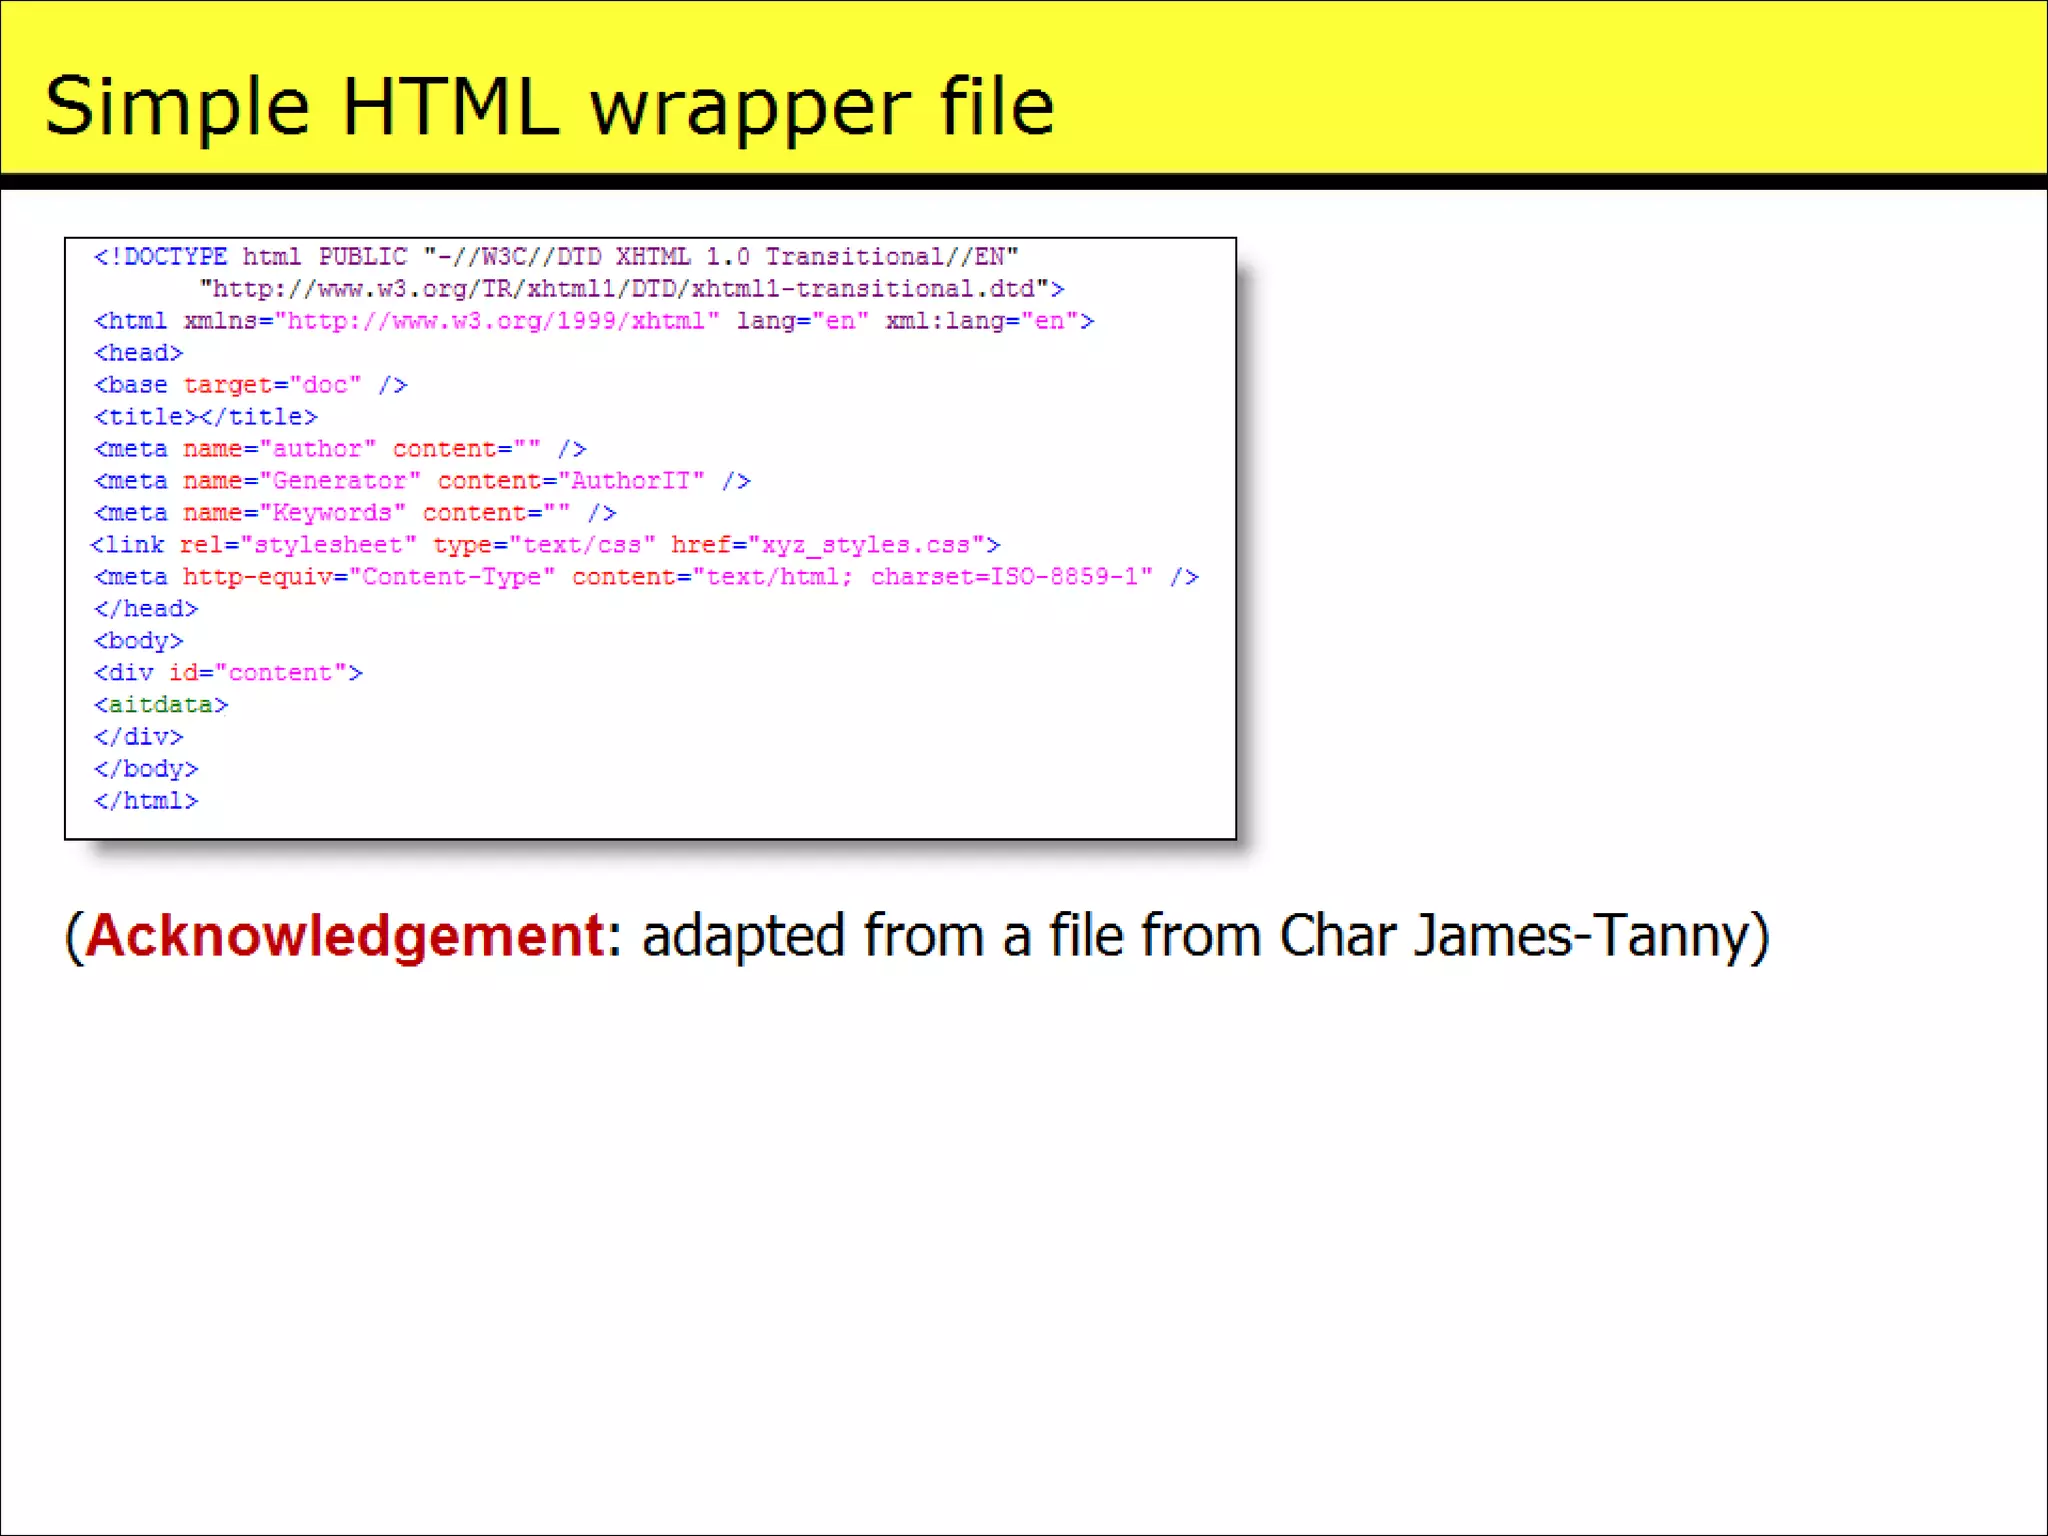The height and width of the screenshot is (1536, 2048).
Task: Click the empty title tag line
Action: click(206, 417)
